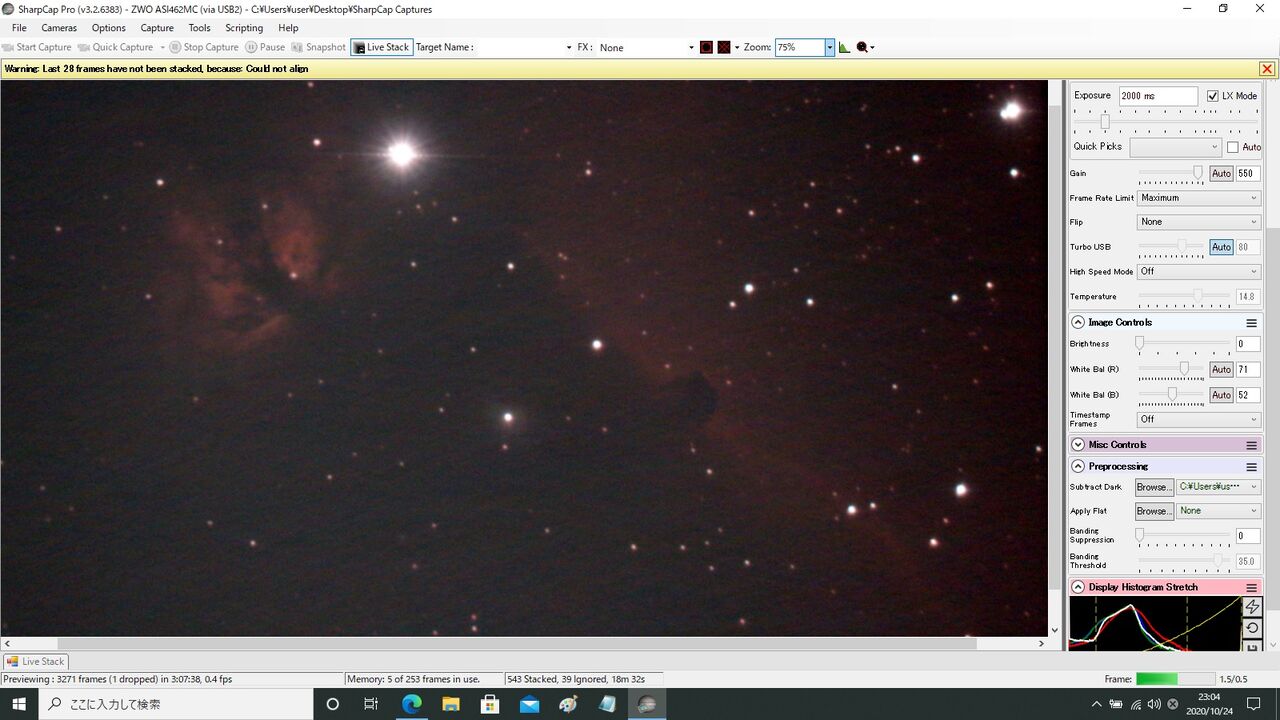This screenshot has width=1280, height=720.
Task: Click the red crossed-box icon beside the reticule
Action: click(724, 47)
